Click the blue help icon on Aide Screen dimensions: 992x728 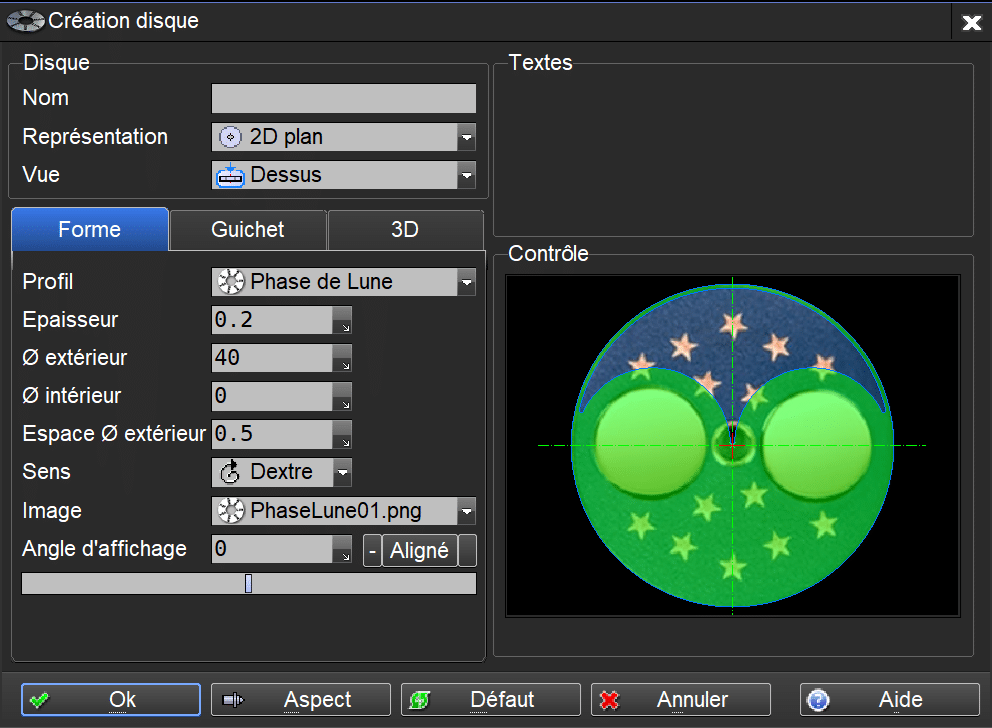pos(818,700)
